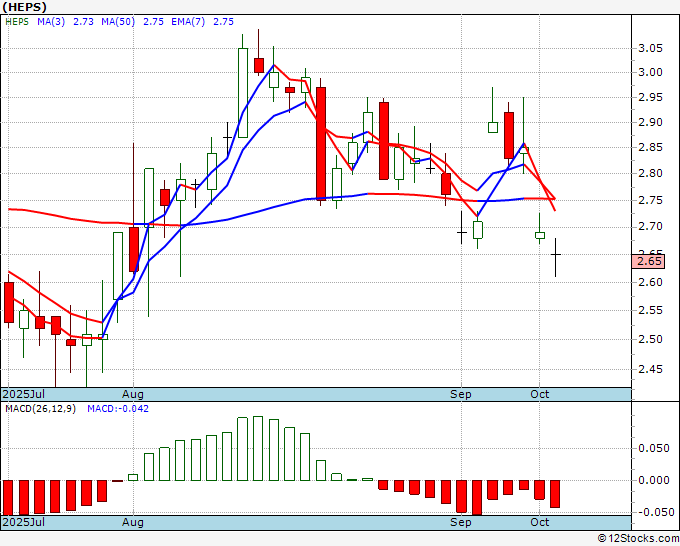Click the last red MACD histogram bar
Image resolution: width=680 pixels, height=546 pixels.
coord(555,494)
